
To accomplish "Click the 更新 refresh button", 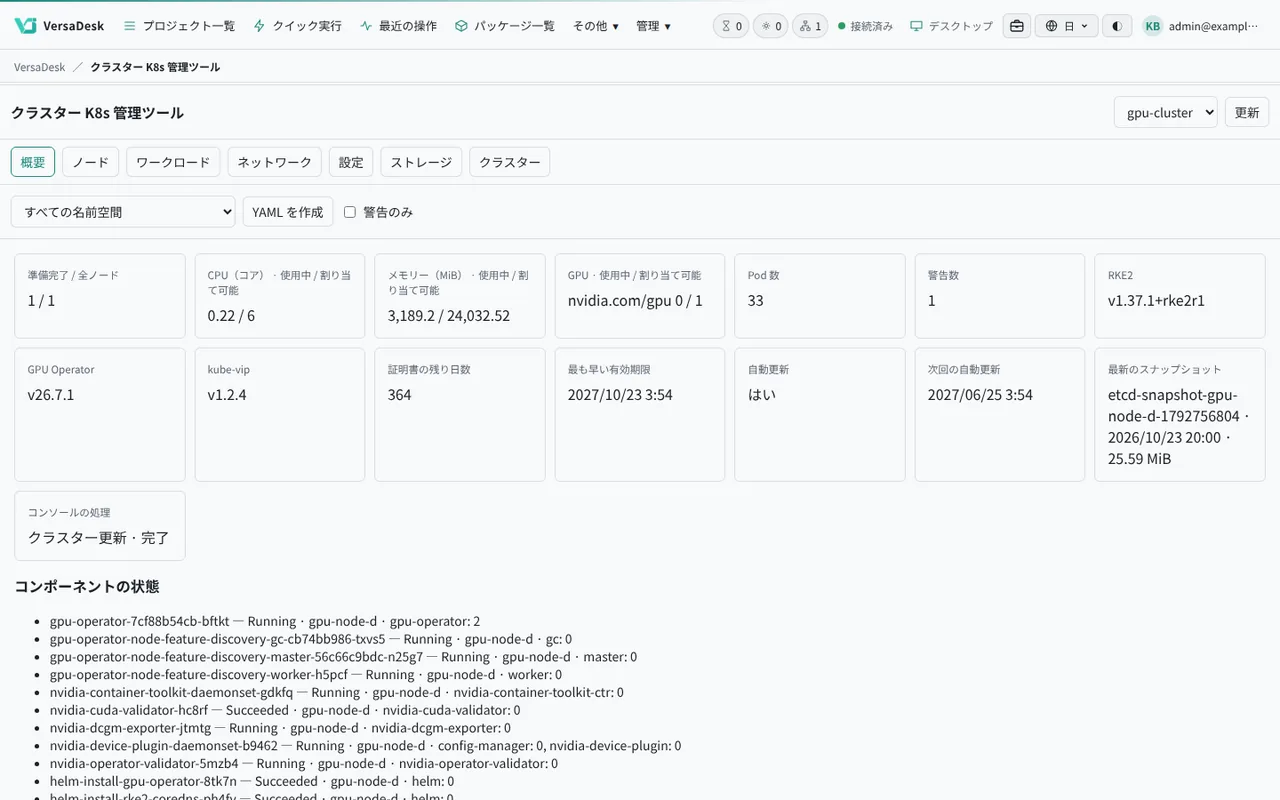I will (1247, 112).
